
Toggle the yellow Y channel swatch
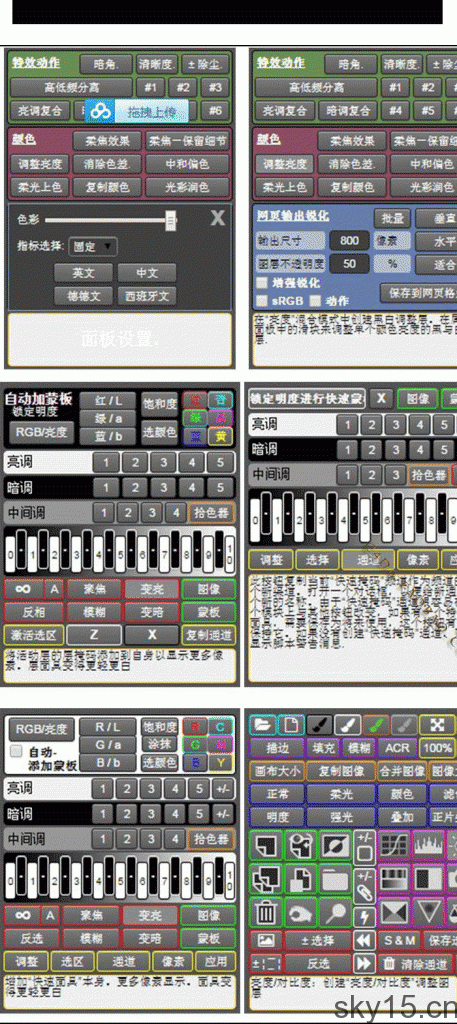pyautogui.click(x=221, y=762)
